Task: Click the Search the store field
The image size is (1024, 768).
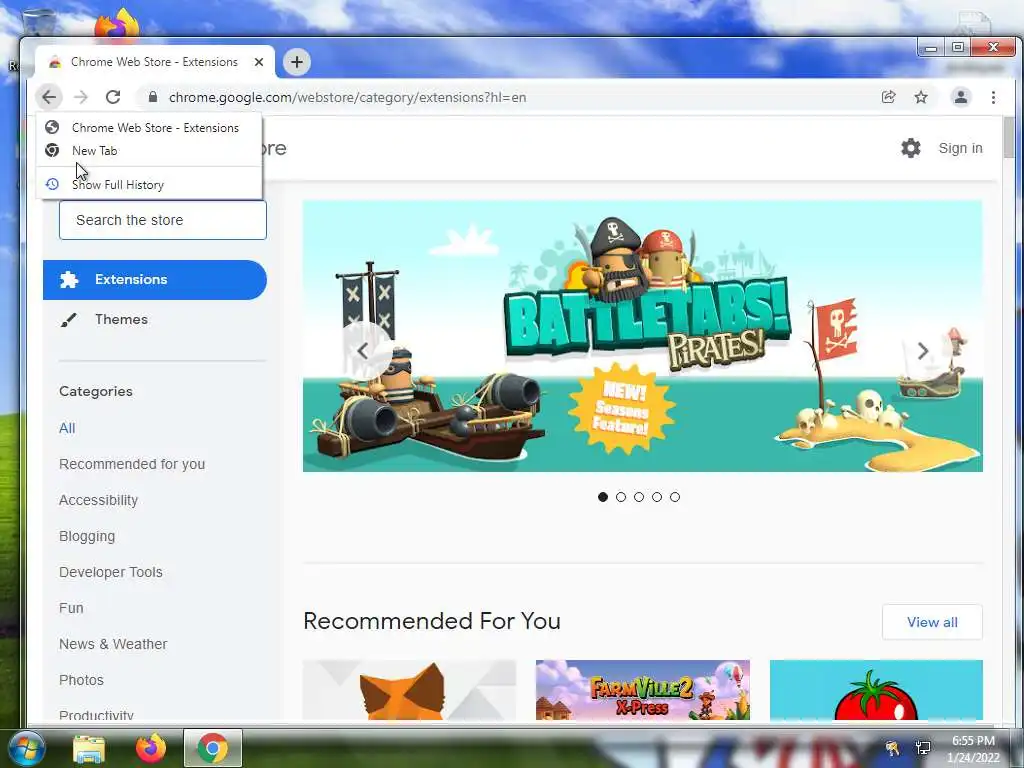Action: (x=163, y=220)
